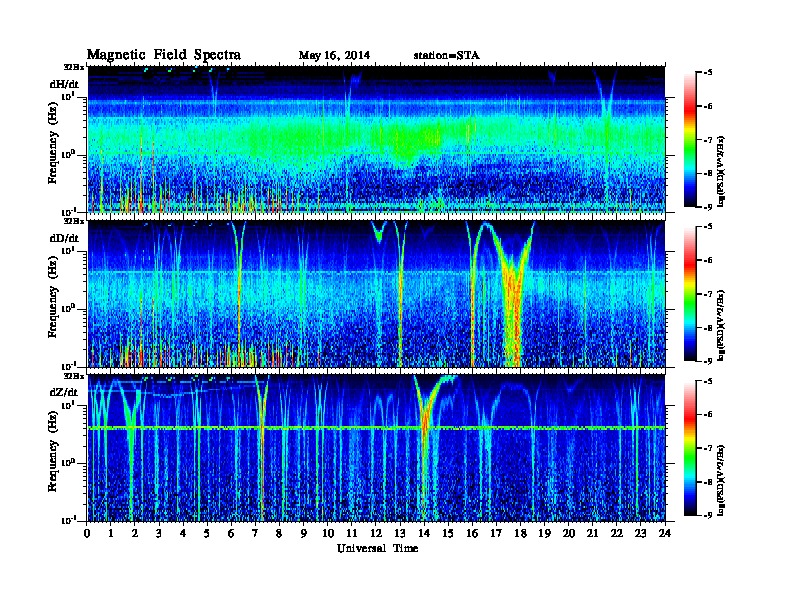The image size is (792, 612).
Task: Click the "9" tick on the Universal Time axis
Action: point(304,533)
